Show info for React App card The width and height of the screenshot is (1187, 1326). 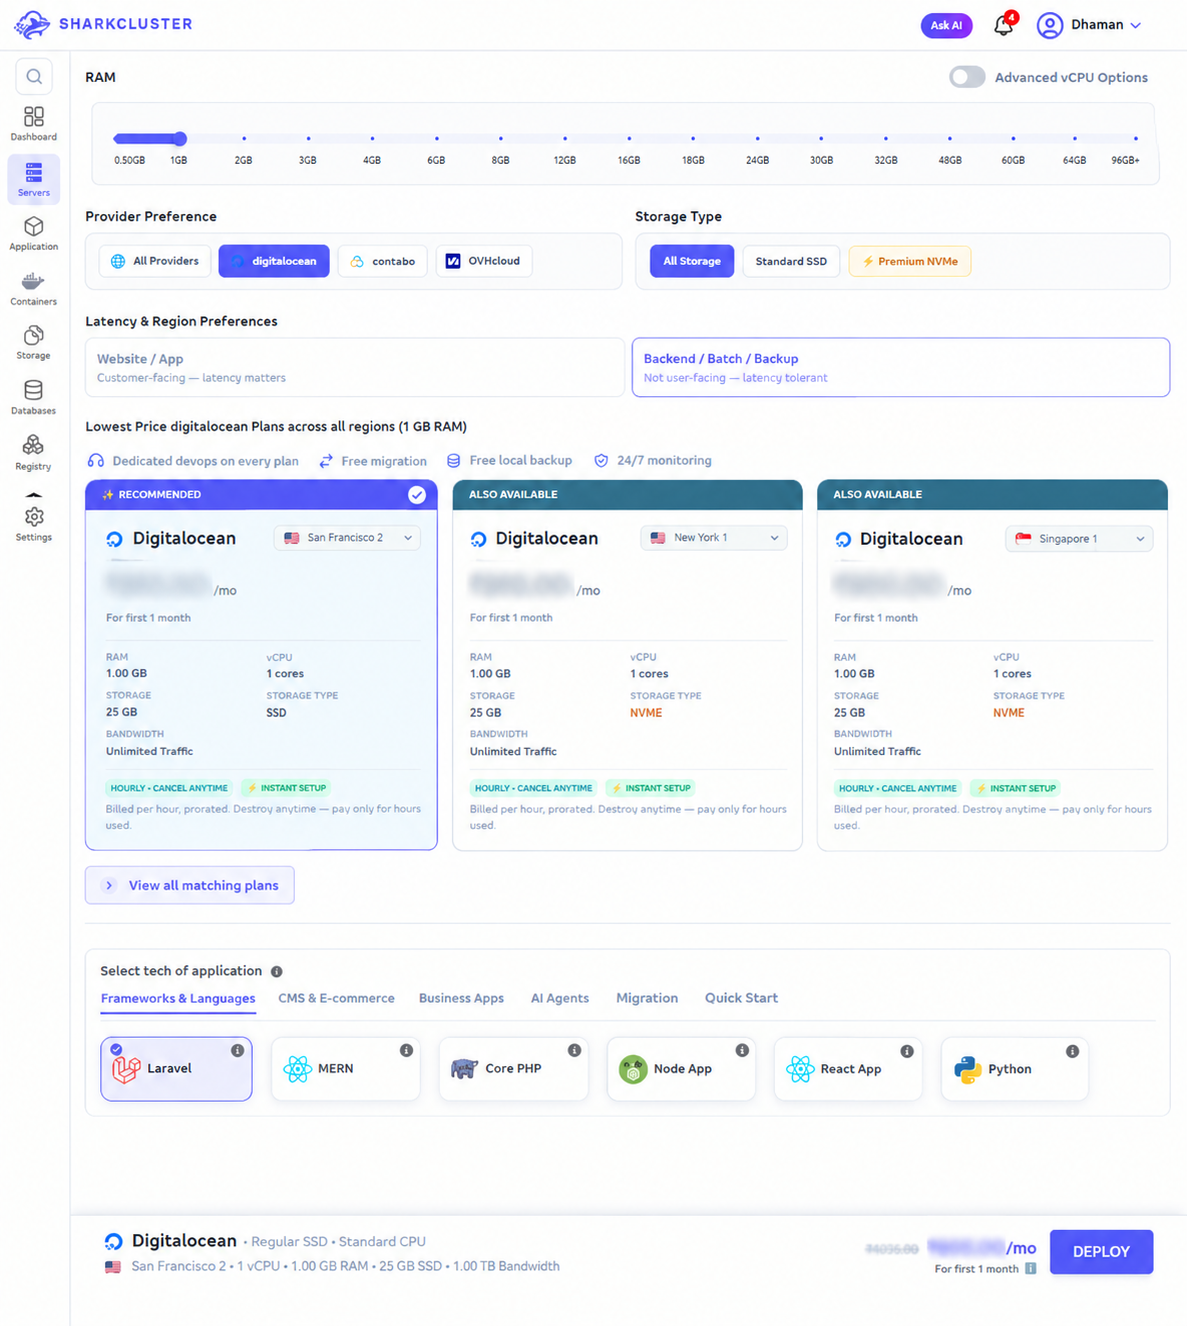pyautogui.click(x=907, y=1051)
